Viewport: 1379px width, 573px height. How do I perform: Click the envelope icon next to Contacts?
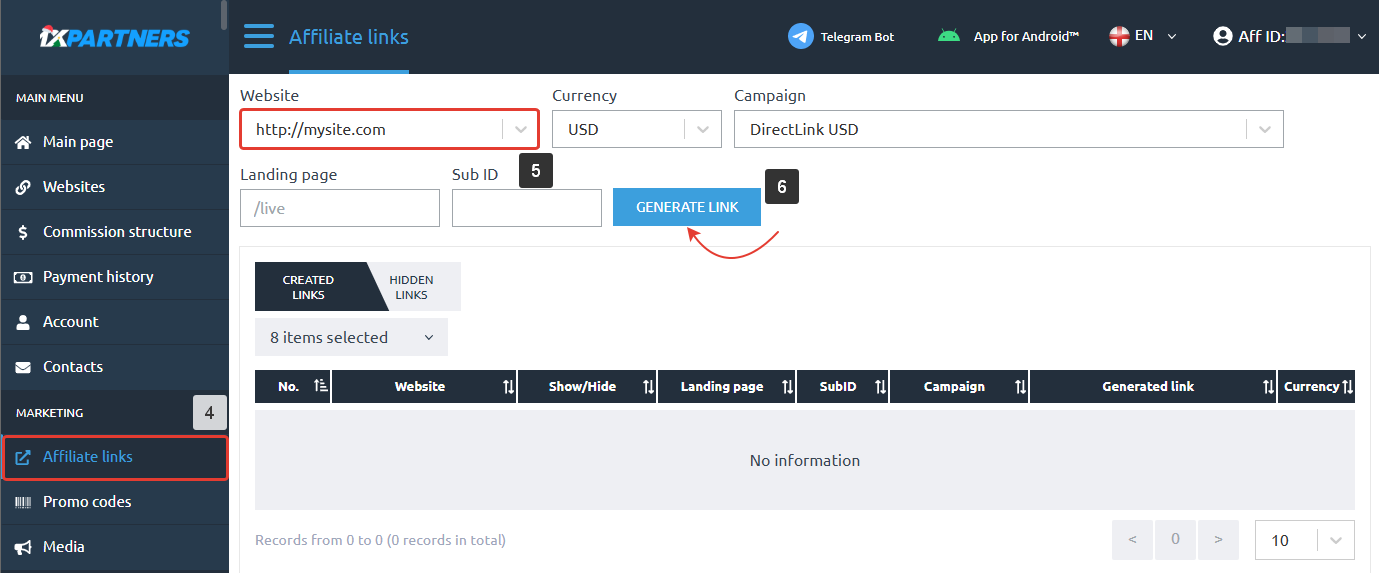pos(23,367)
